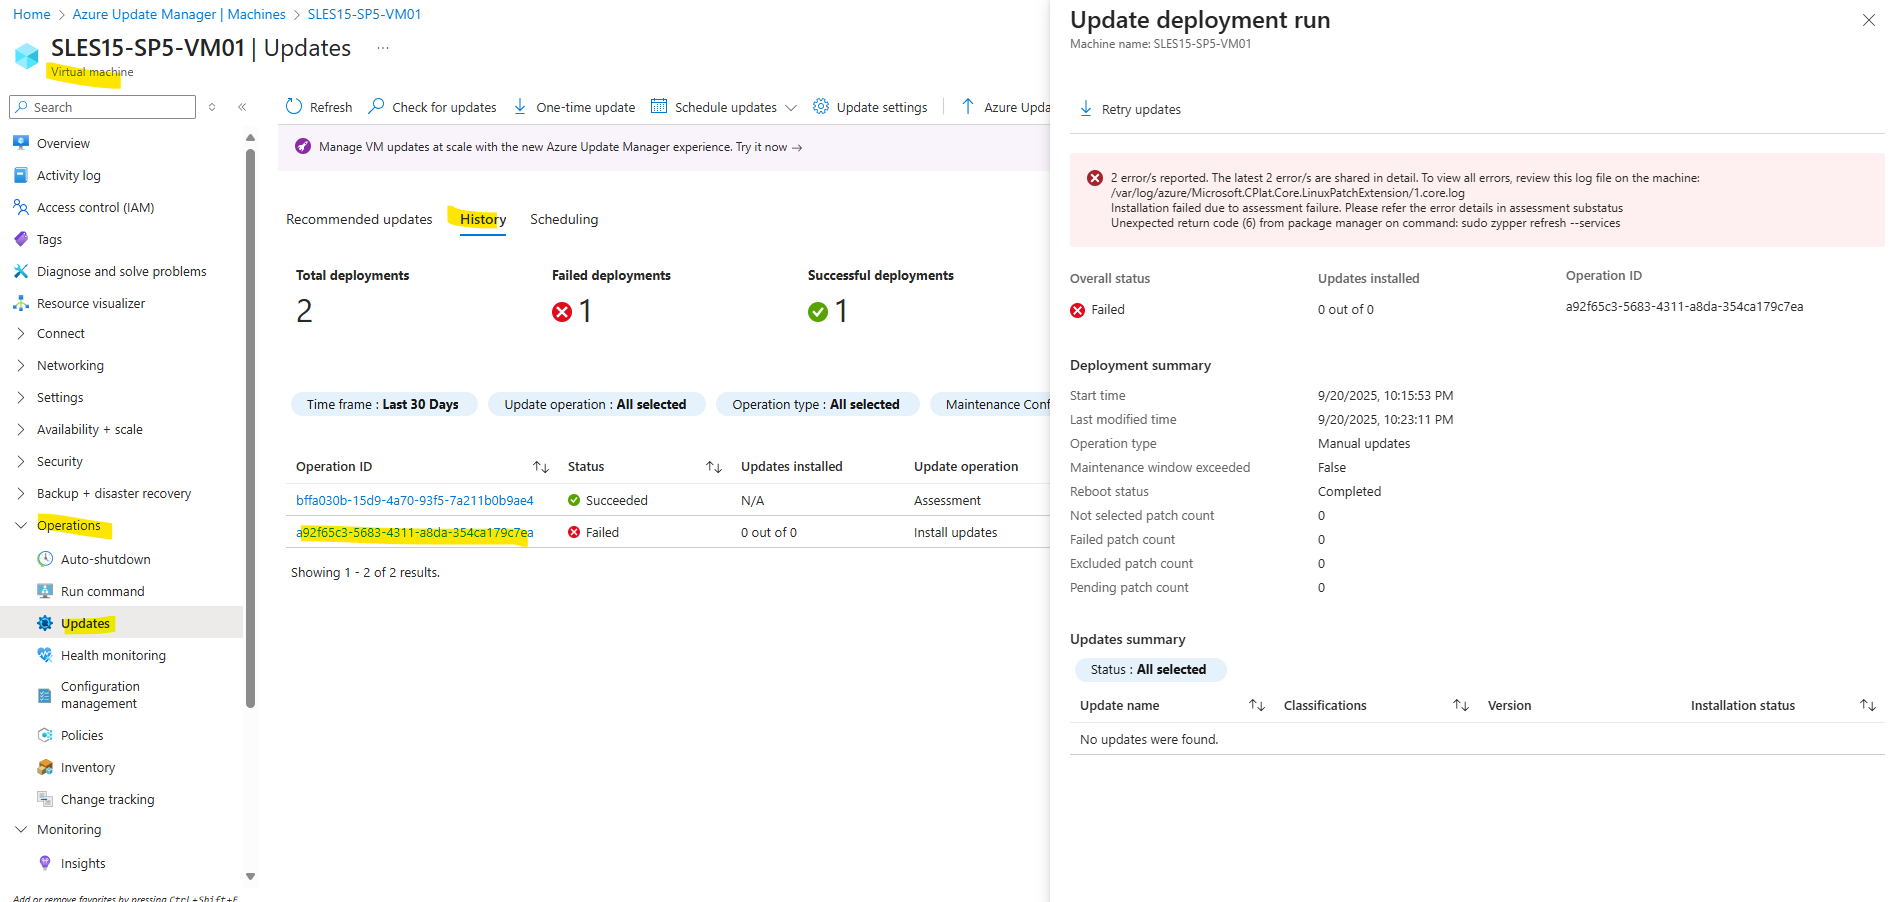The height and width of the screenshot is (902, 1891).
Task: Click sidebar expand-collapse diamond icon
Action: point(212,107)
